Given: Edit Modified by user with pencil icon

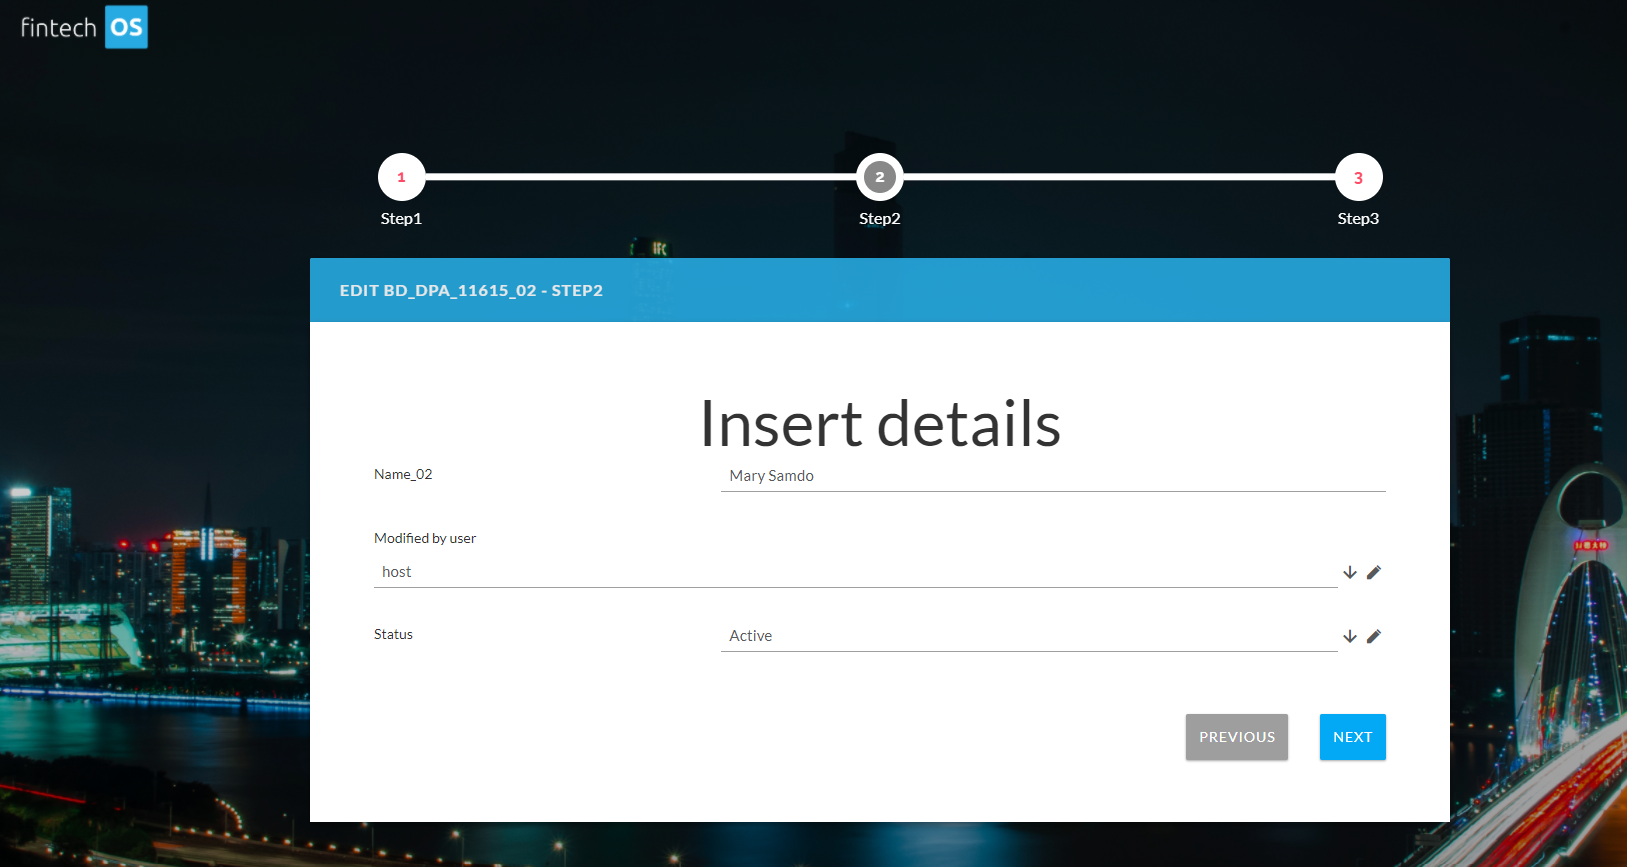Looking at the screenshot, I should 1374,572.
